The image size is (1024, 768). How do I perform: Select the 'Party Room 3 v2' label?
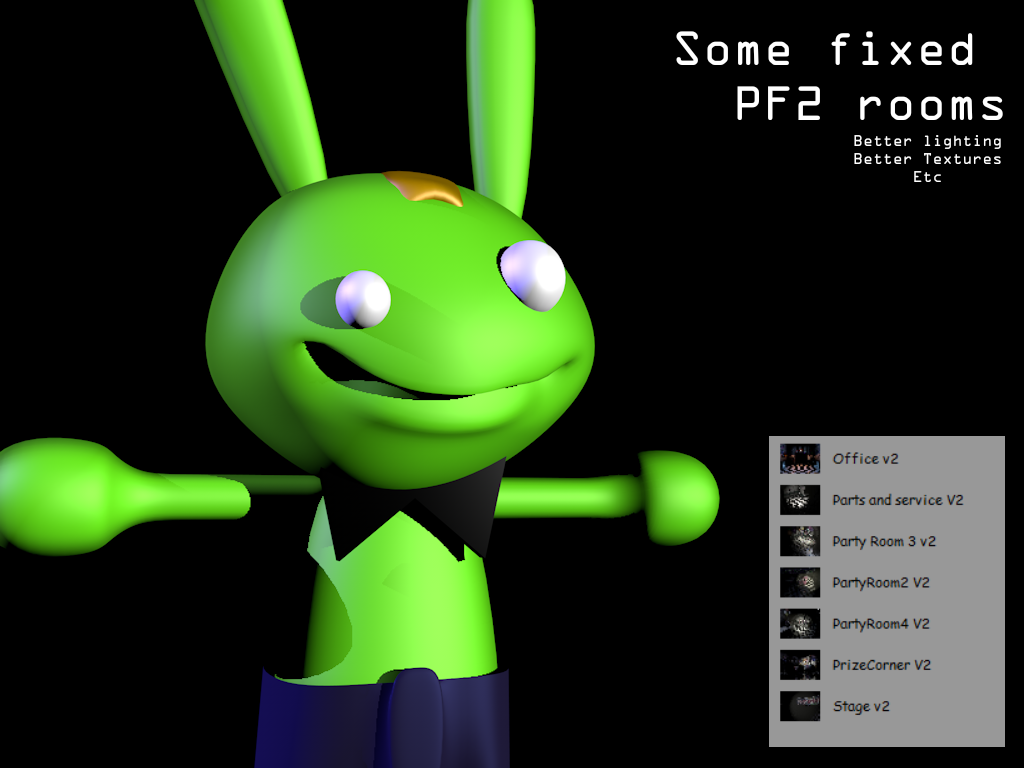pos(884,541)
